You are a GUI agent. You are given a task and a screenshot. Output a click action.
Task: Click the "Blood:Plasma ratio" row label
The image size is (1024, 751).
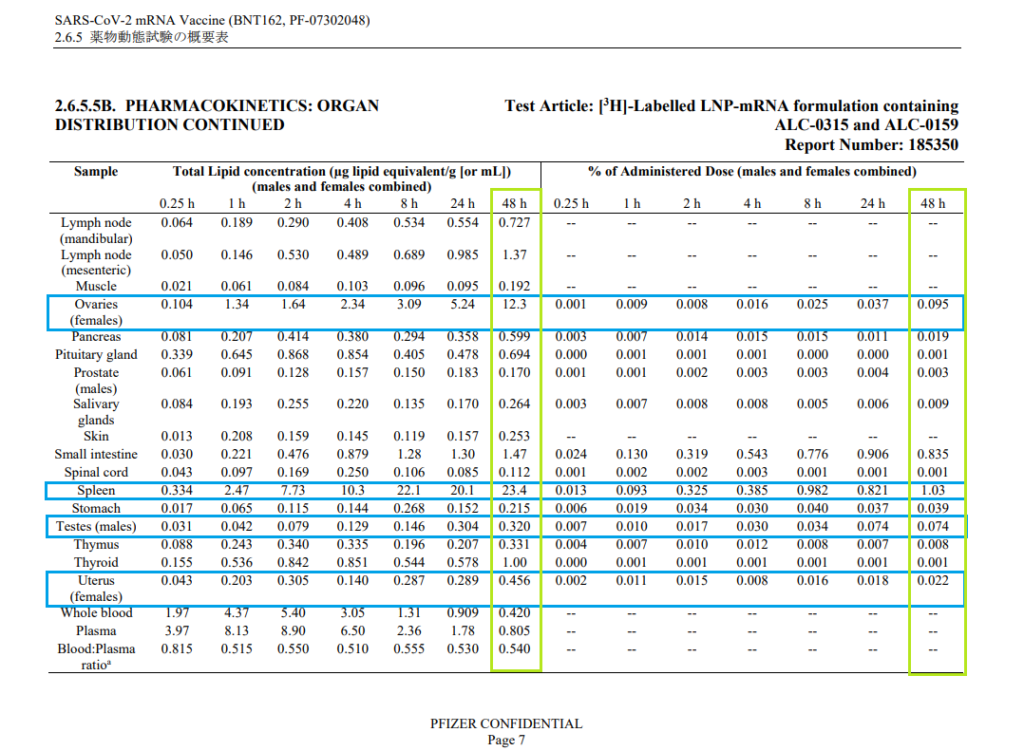tap(96, 657)
